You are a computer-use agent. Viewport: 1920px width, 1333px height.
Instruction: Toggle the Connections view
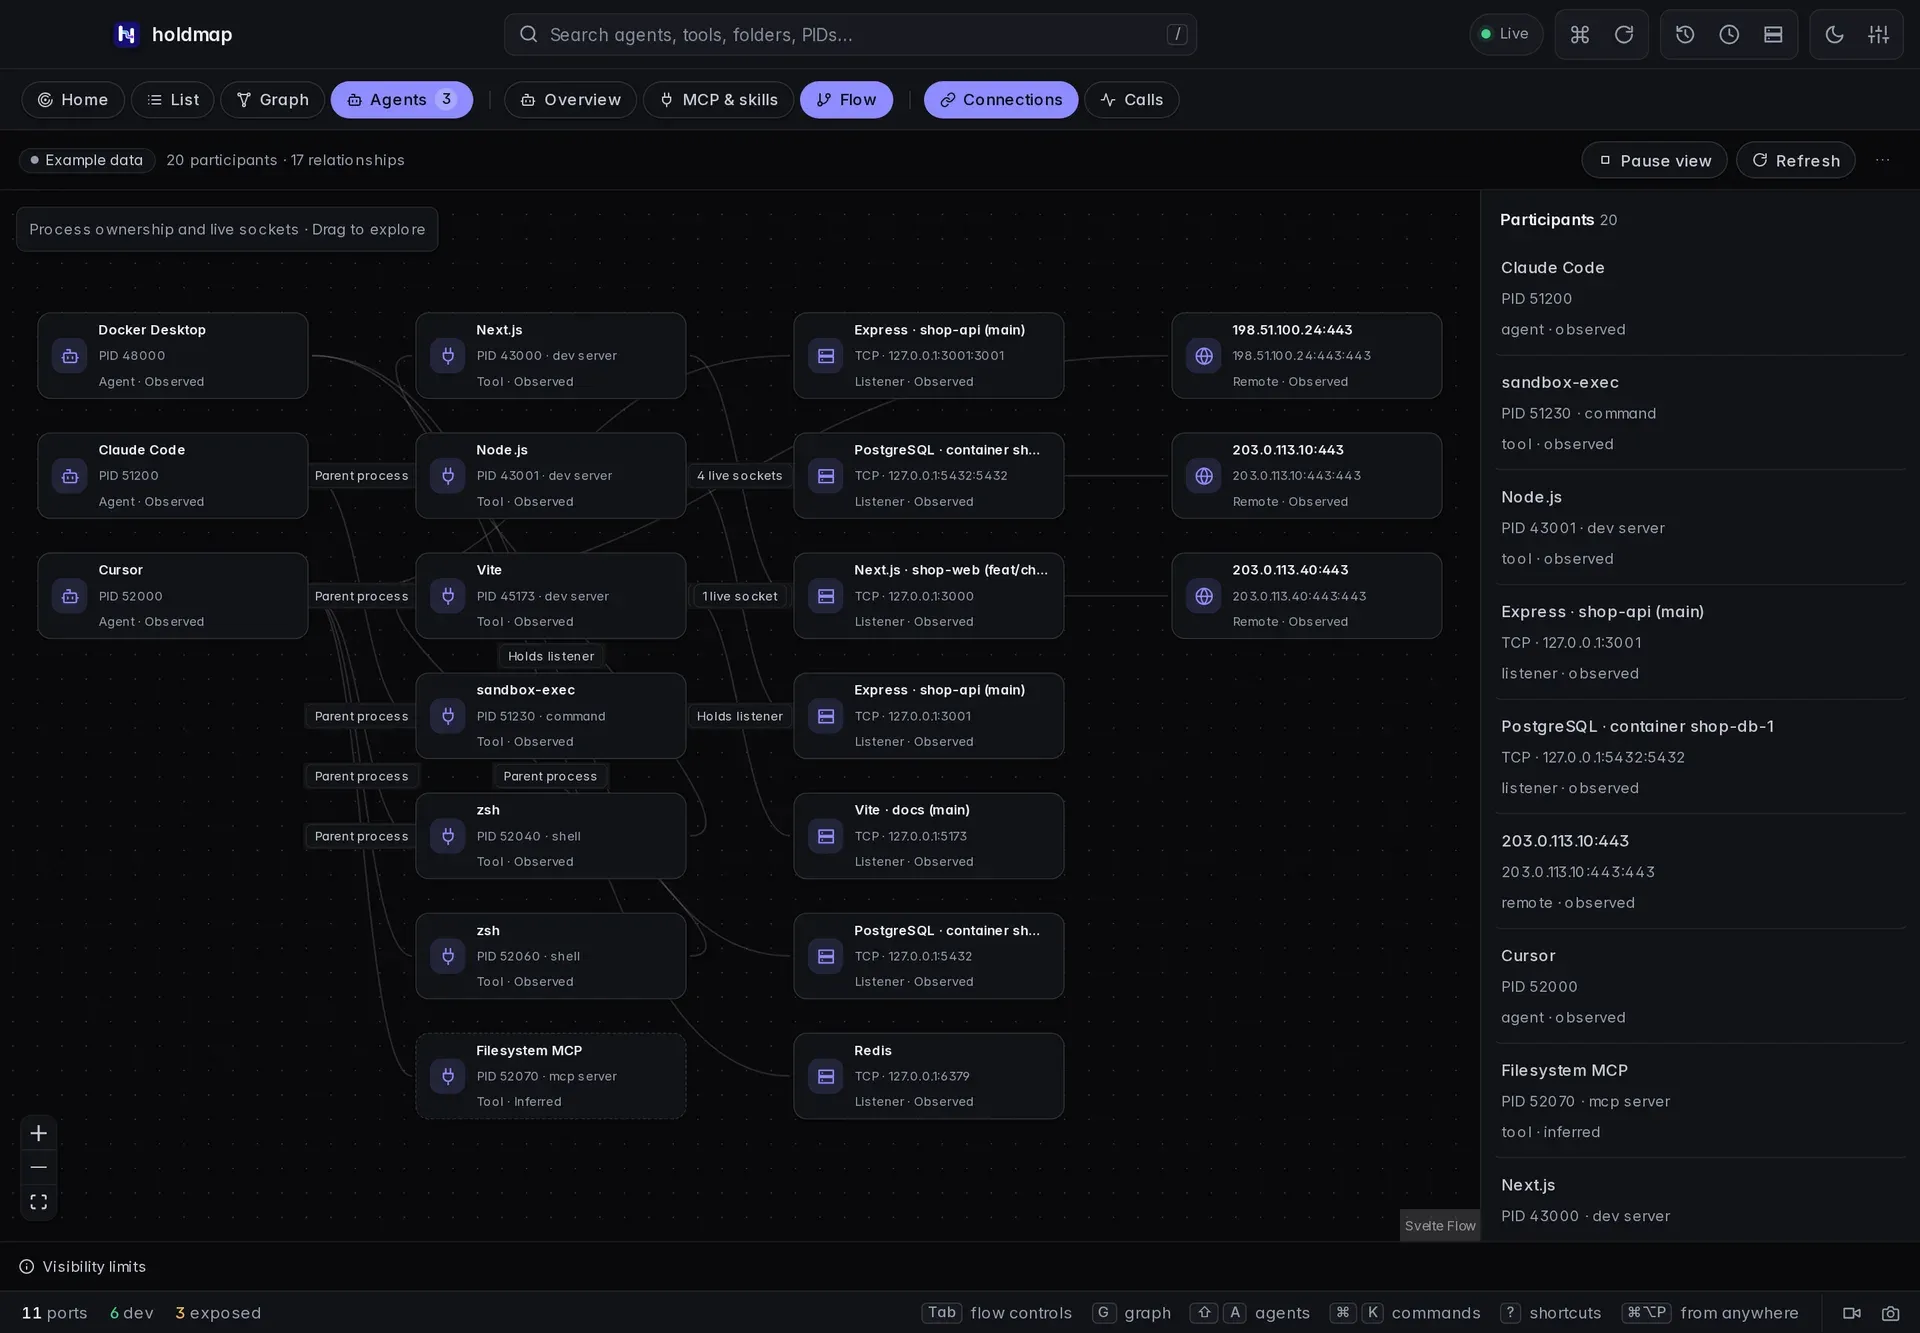[x=1001, y=100]
